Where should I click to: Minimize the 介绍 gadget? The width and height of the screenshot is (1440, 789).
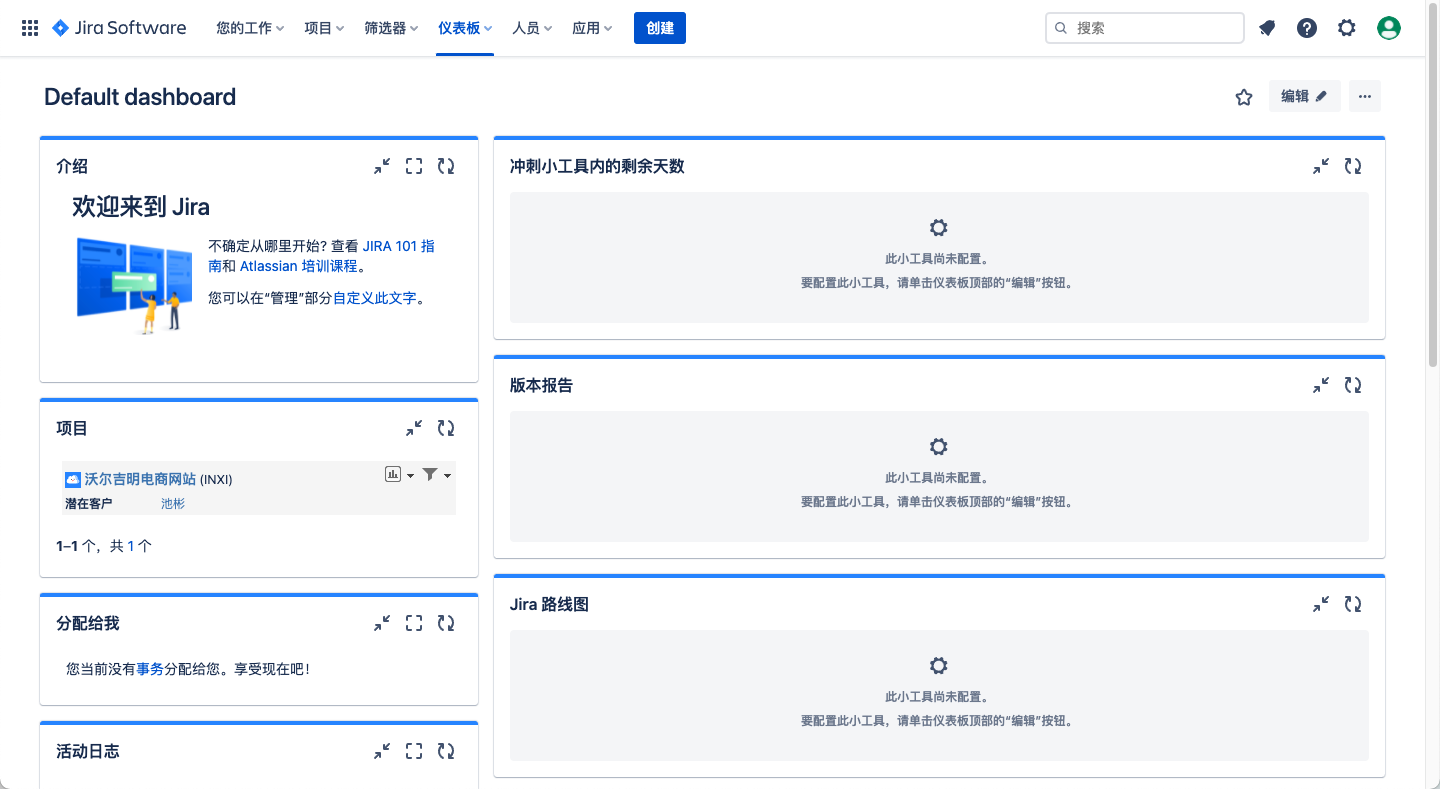(382, 167)
